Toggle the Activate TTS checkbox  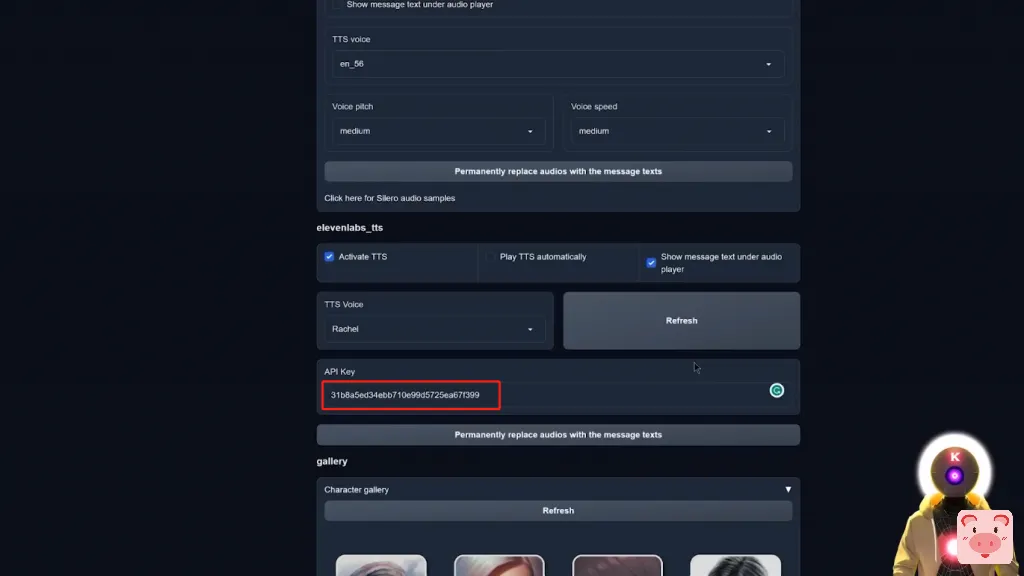tap(329, 257)
